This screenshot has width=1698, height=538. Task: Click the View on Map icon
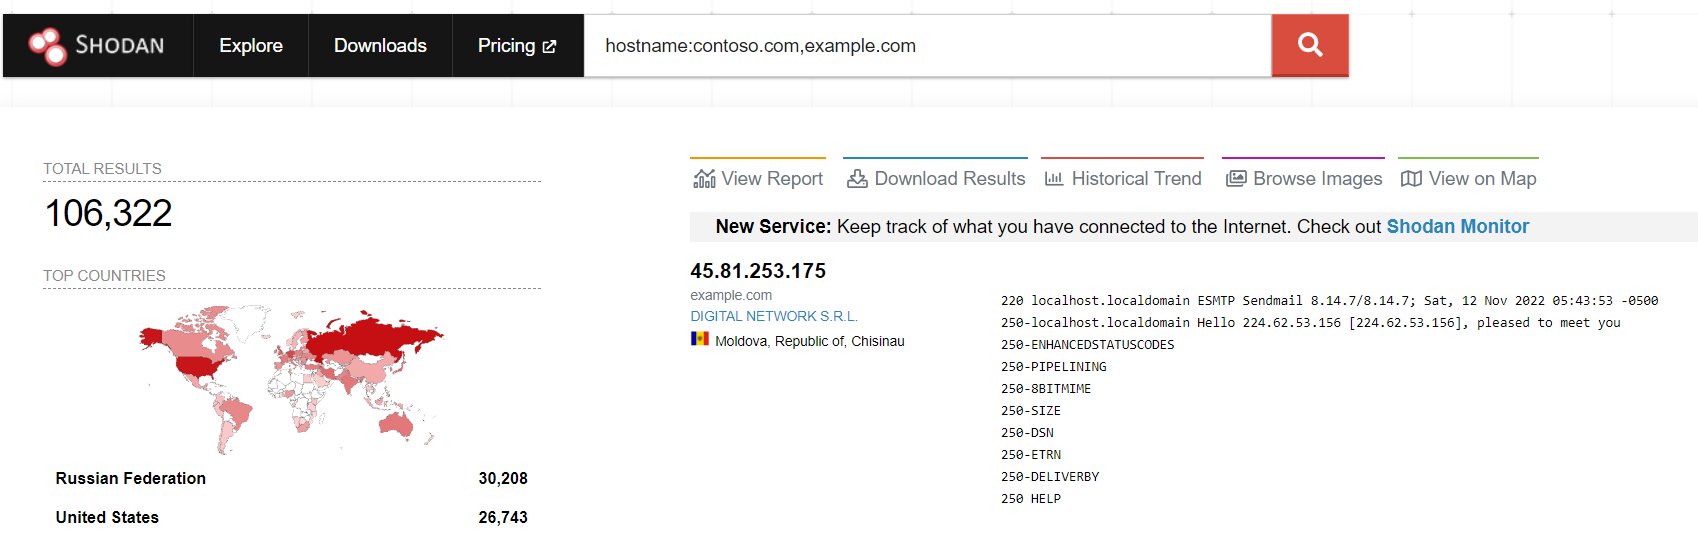coord(1411,179)
